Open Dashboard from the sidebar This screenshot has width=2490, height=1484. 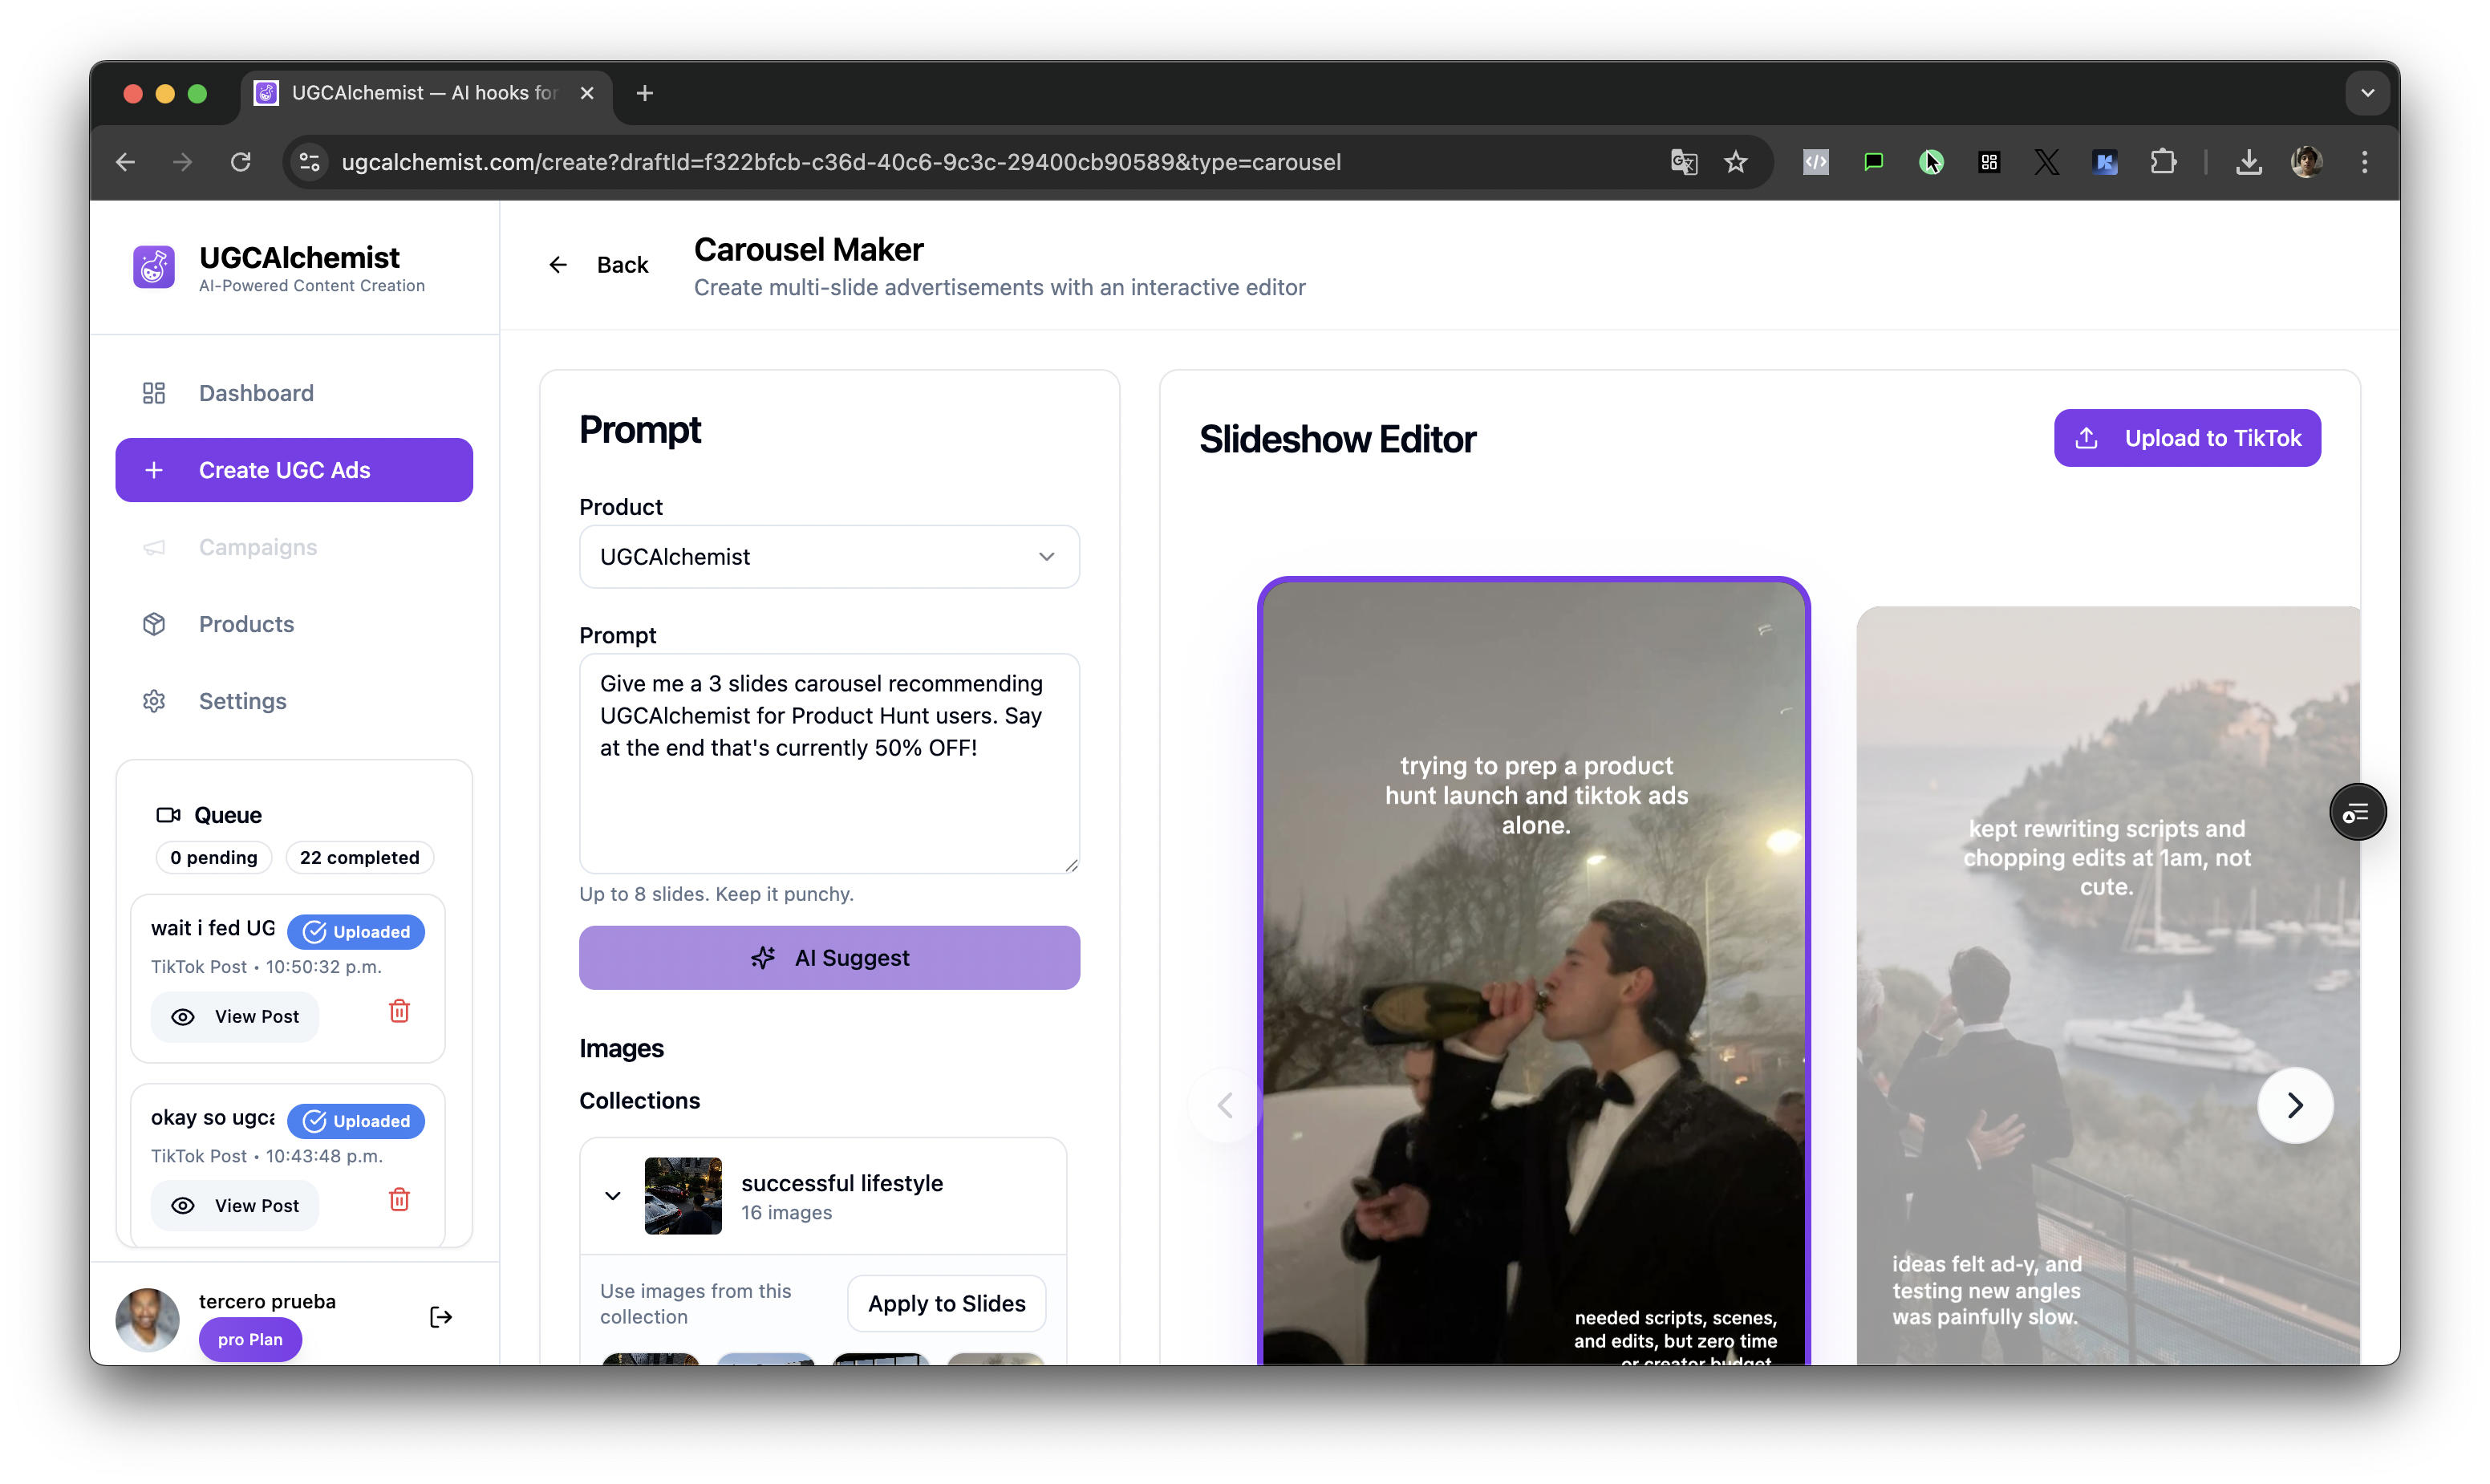point(256,393)
